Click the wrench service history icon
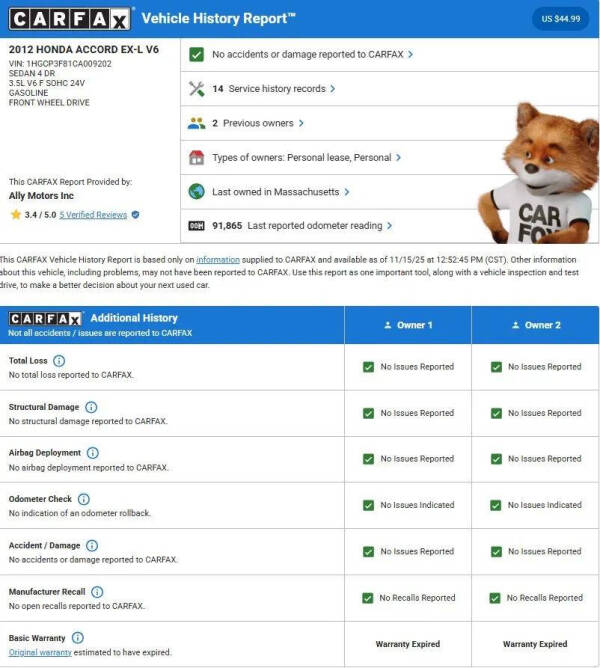Screen dimensions: 600x668 pos(197,89)
